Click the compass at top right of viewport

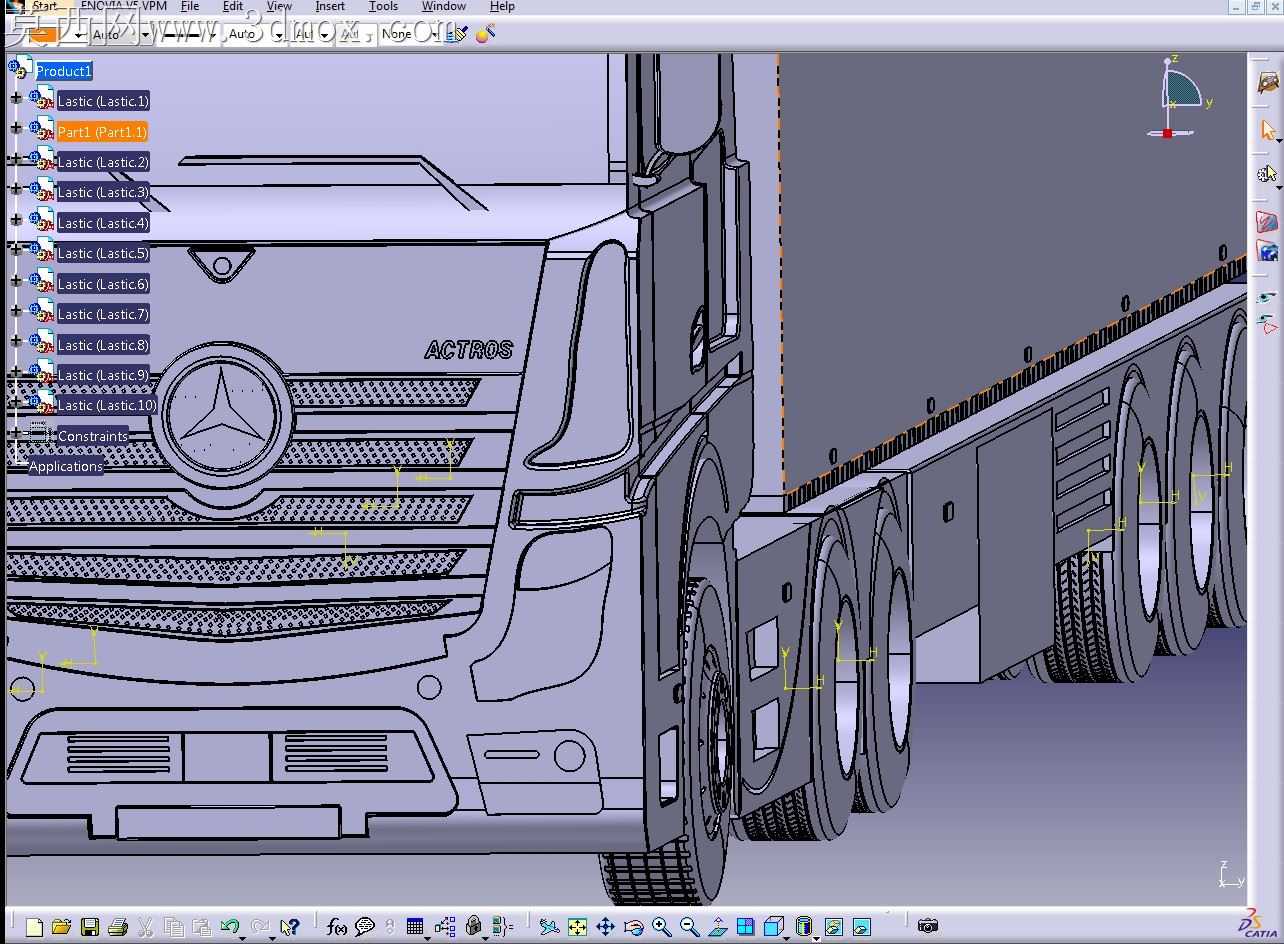coord(1181,98)
